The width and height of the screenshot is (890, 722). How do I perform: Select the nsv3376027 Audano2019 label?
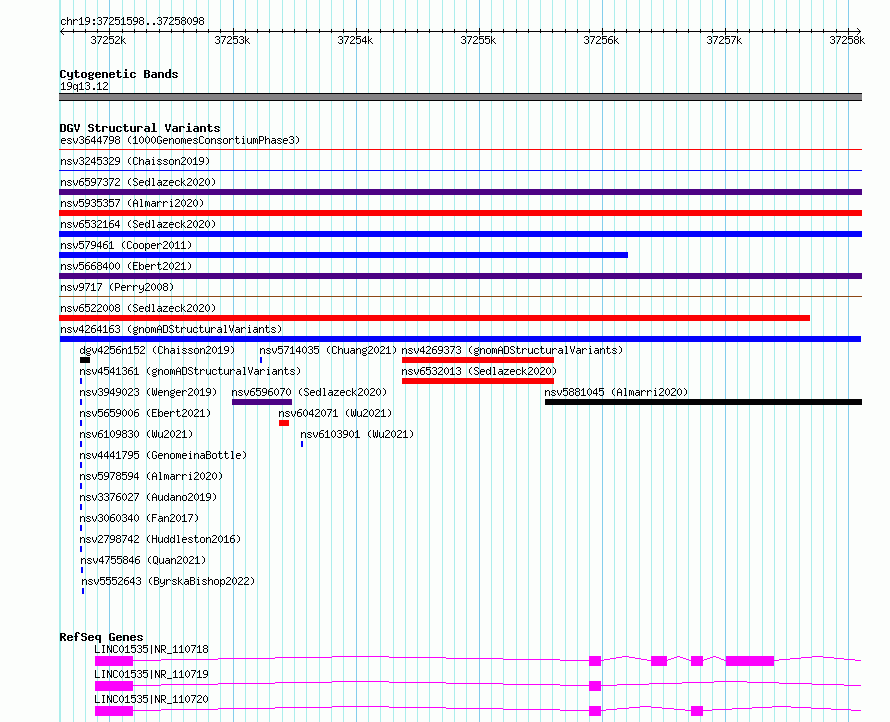click(x=148, y=497)
